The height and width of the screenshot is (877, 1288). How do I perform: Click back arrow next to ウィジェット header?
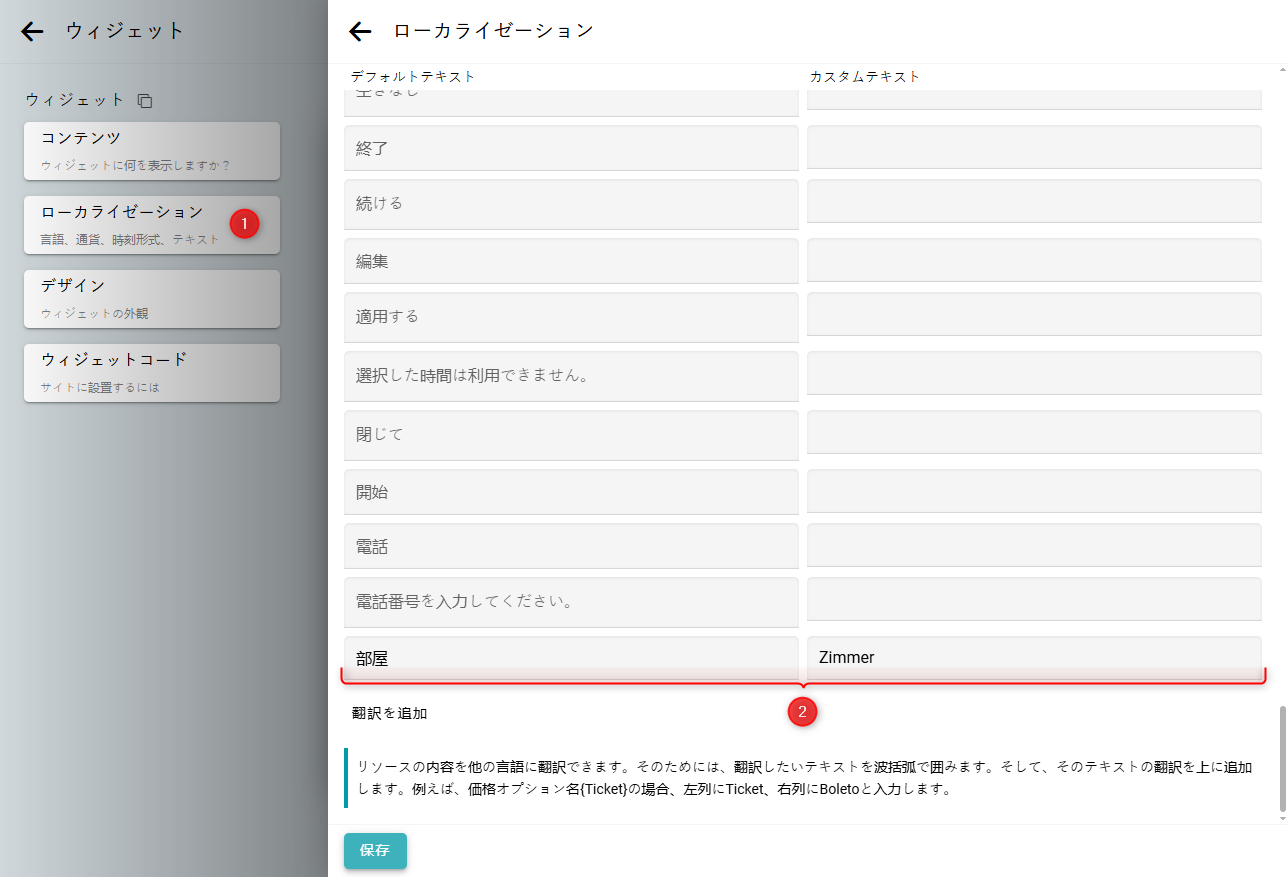33,31
